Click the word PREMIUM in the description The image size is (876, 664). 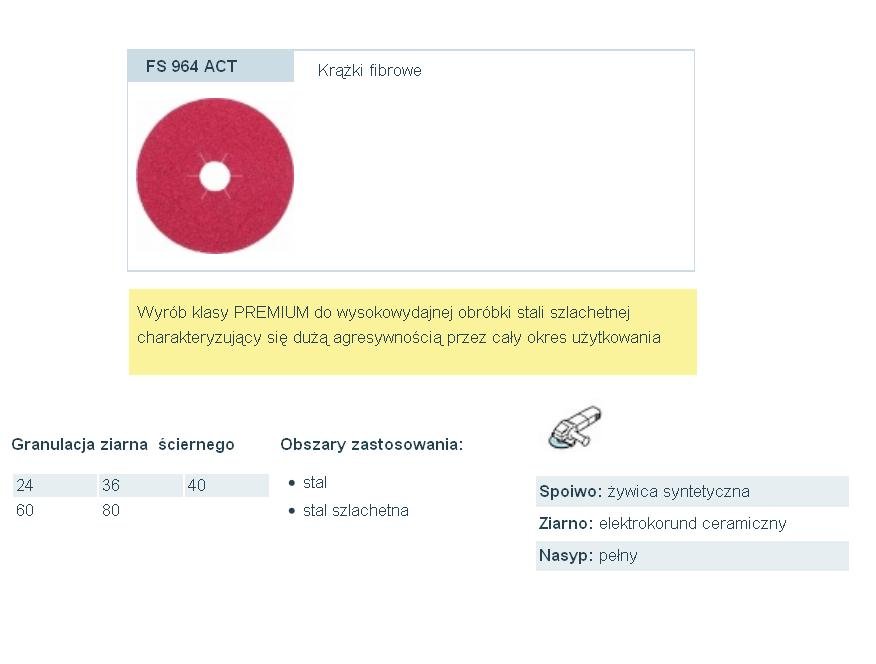pyautogui.click(x=271, y=312)
